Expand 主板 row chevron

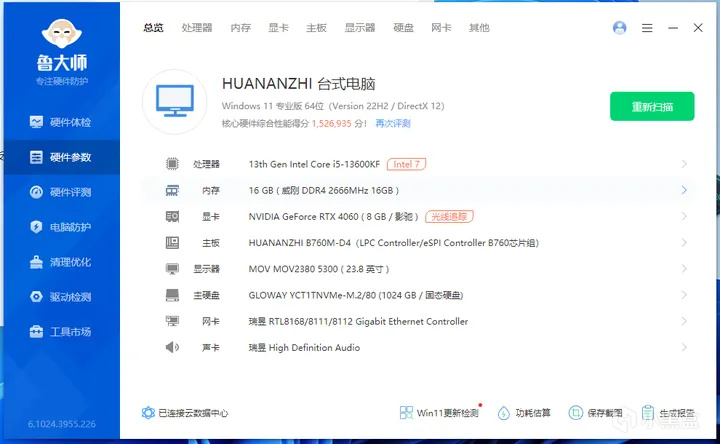tap(684, 242)
